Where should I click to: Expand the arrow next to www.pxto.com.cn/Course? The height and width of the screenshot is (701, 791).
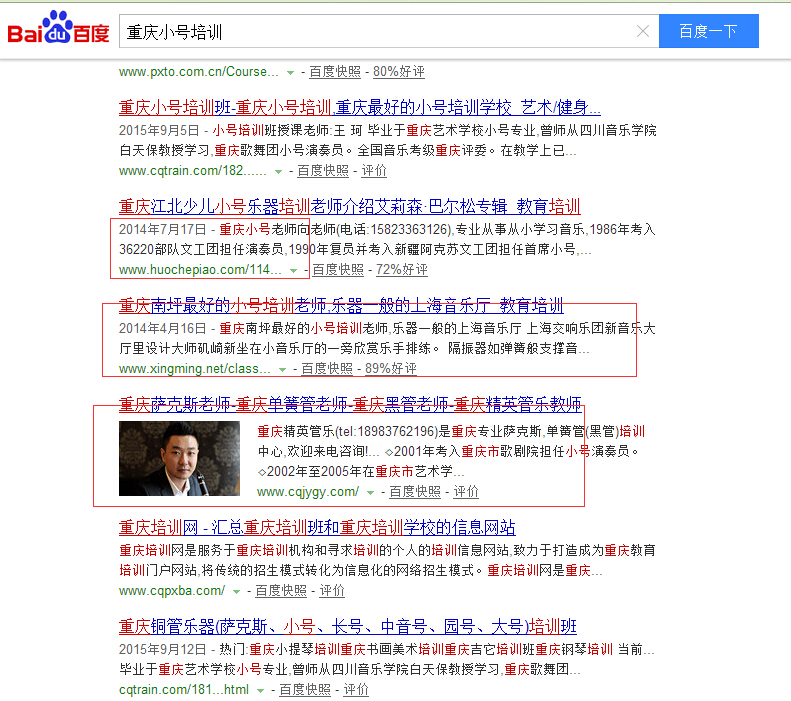point(290,73)
